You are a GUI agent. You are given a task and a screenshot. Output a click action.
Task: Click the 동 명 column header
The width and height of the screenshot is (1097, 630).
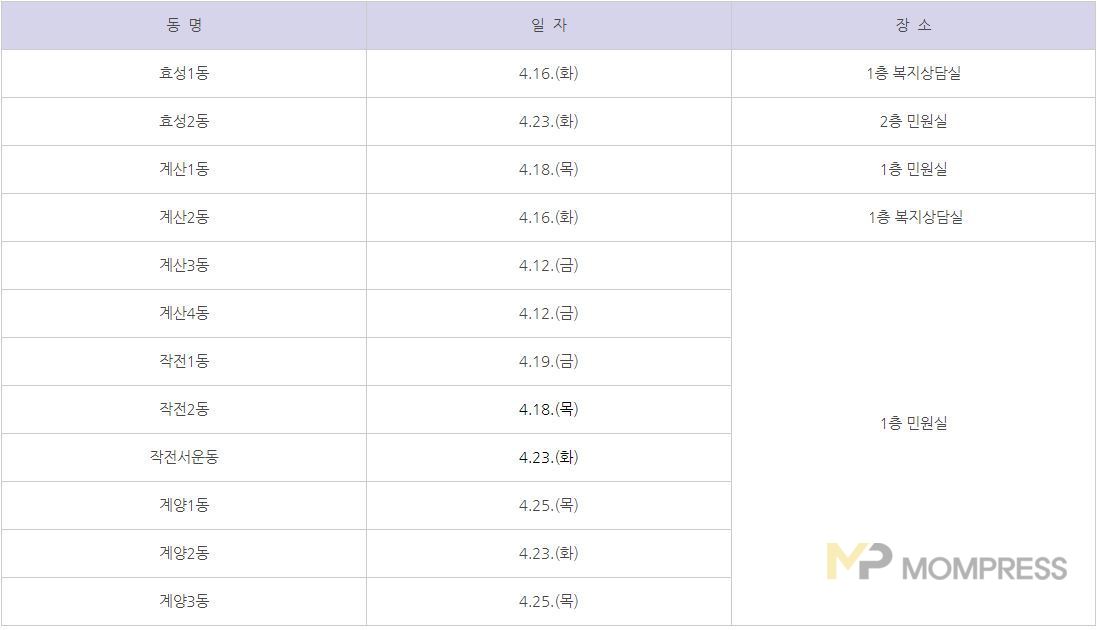click(x=184, y=25)
